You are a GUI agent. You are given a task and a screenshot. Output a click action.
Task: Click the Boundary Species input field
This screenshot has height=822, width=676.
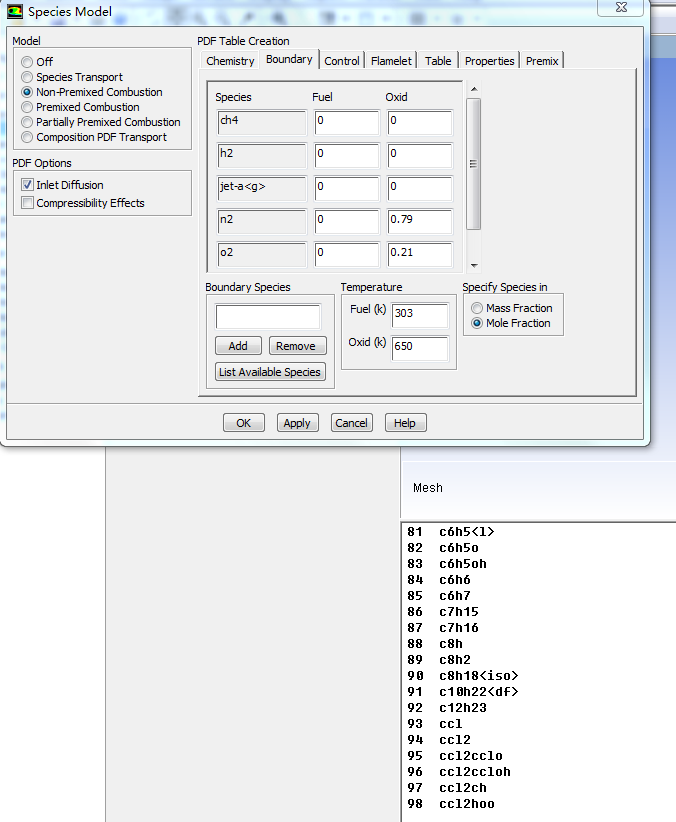coord(268,317)
